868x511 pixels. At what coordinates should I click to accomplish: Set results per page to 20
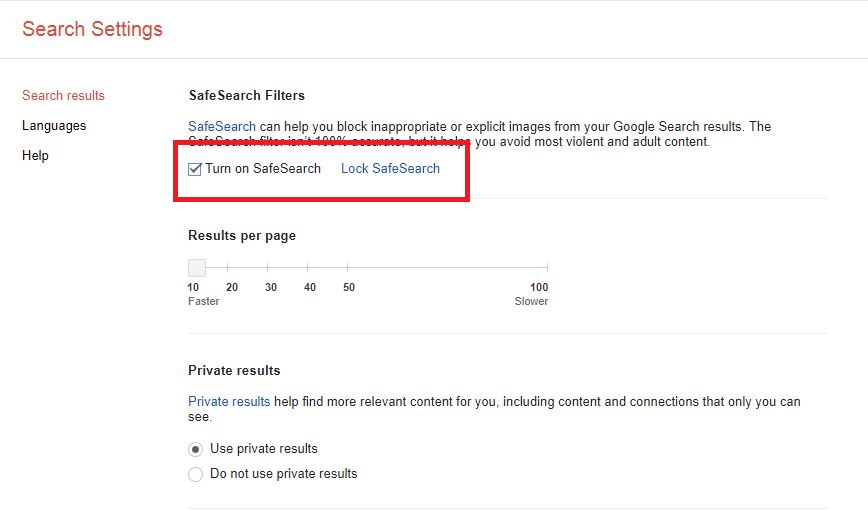tap(228, 268)
